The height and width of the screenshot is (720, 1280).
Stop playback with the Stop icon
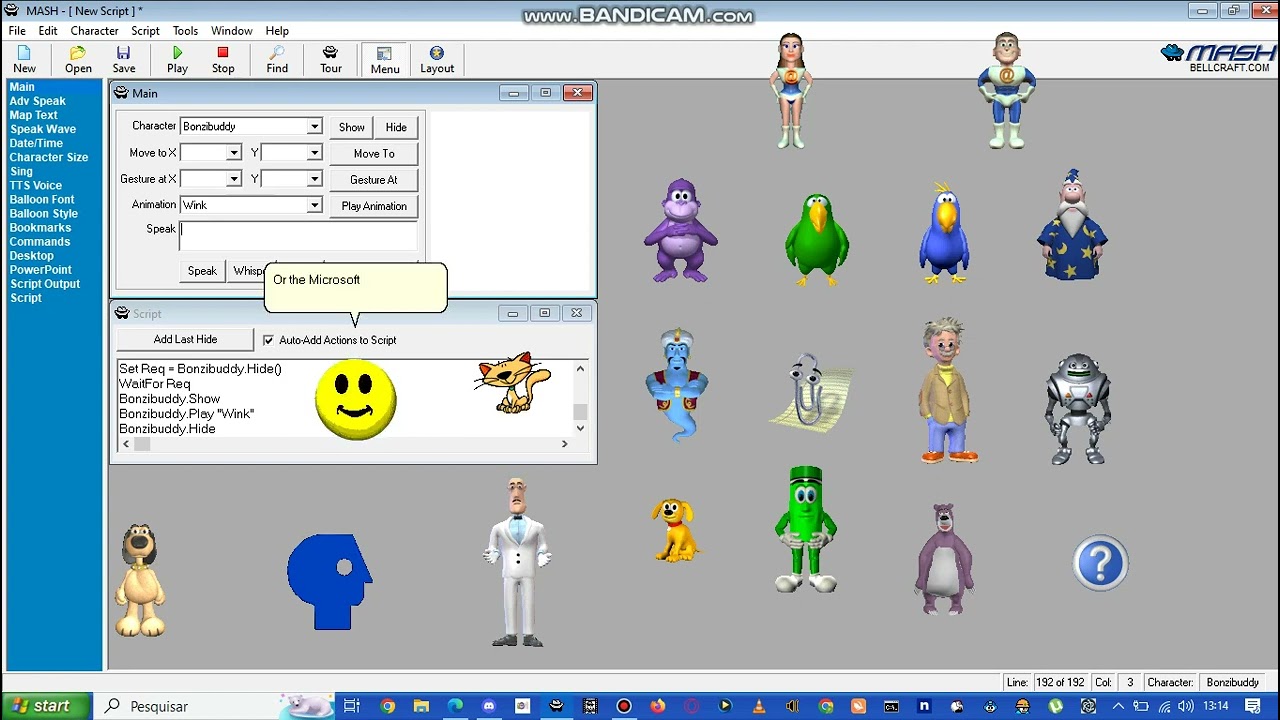223,59
